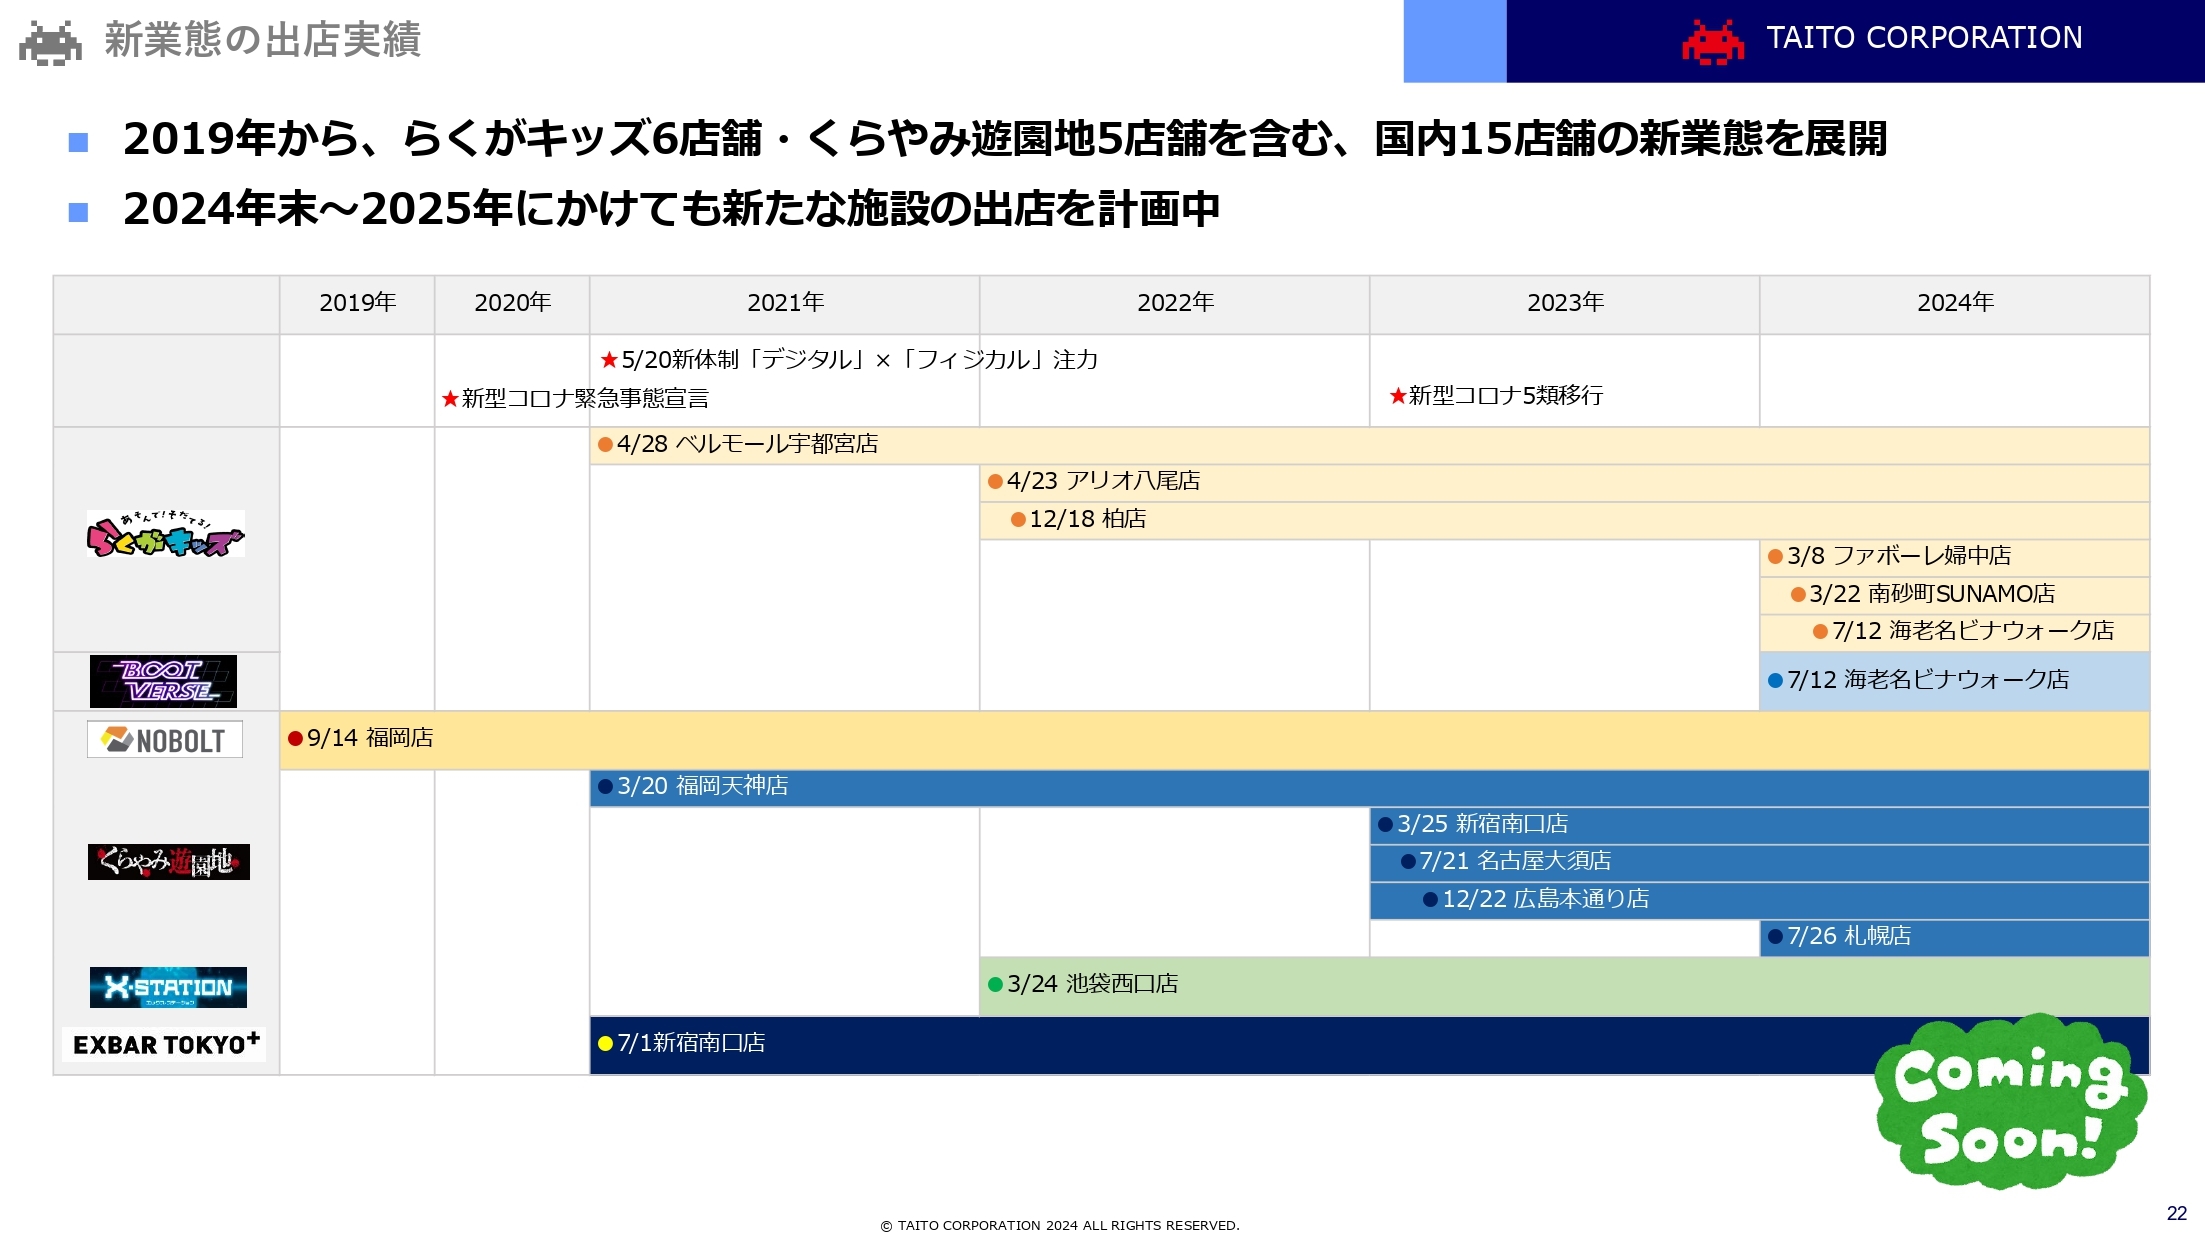Click the orange dot for 4/28 ベルモール宇都宮店
The height and width of the screenshot is (1241, 2205).
tap(605, 444)
